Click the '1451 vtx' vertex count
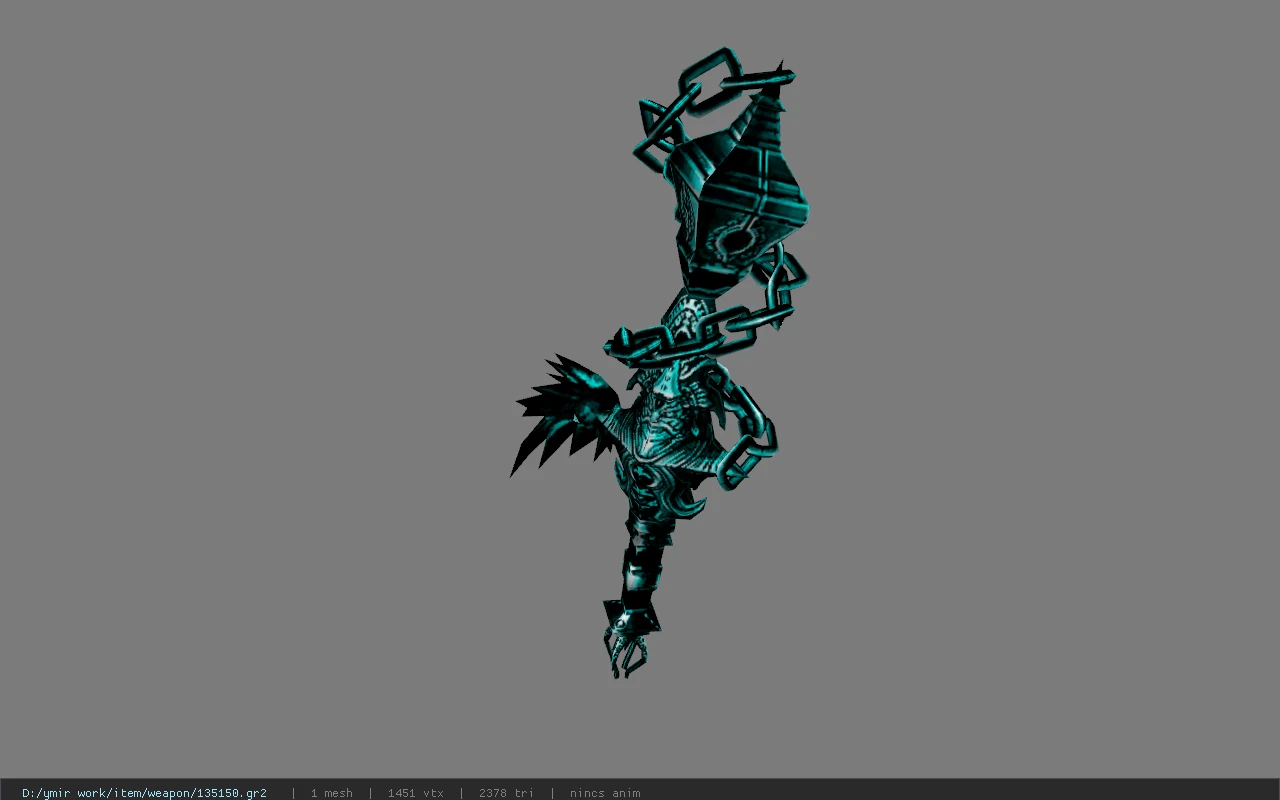This screenshot has height=800, width=1280. coord(415,793)
